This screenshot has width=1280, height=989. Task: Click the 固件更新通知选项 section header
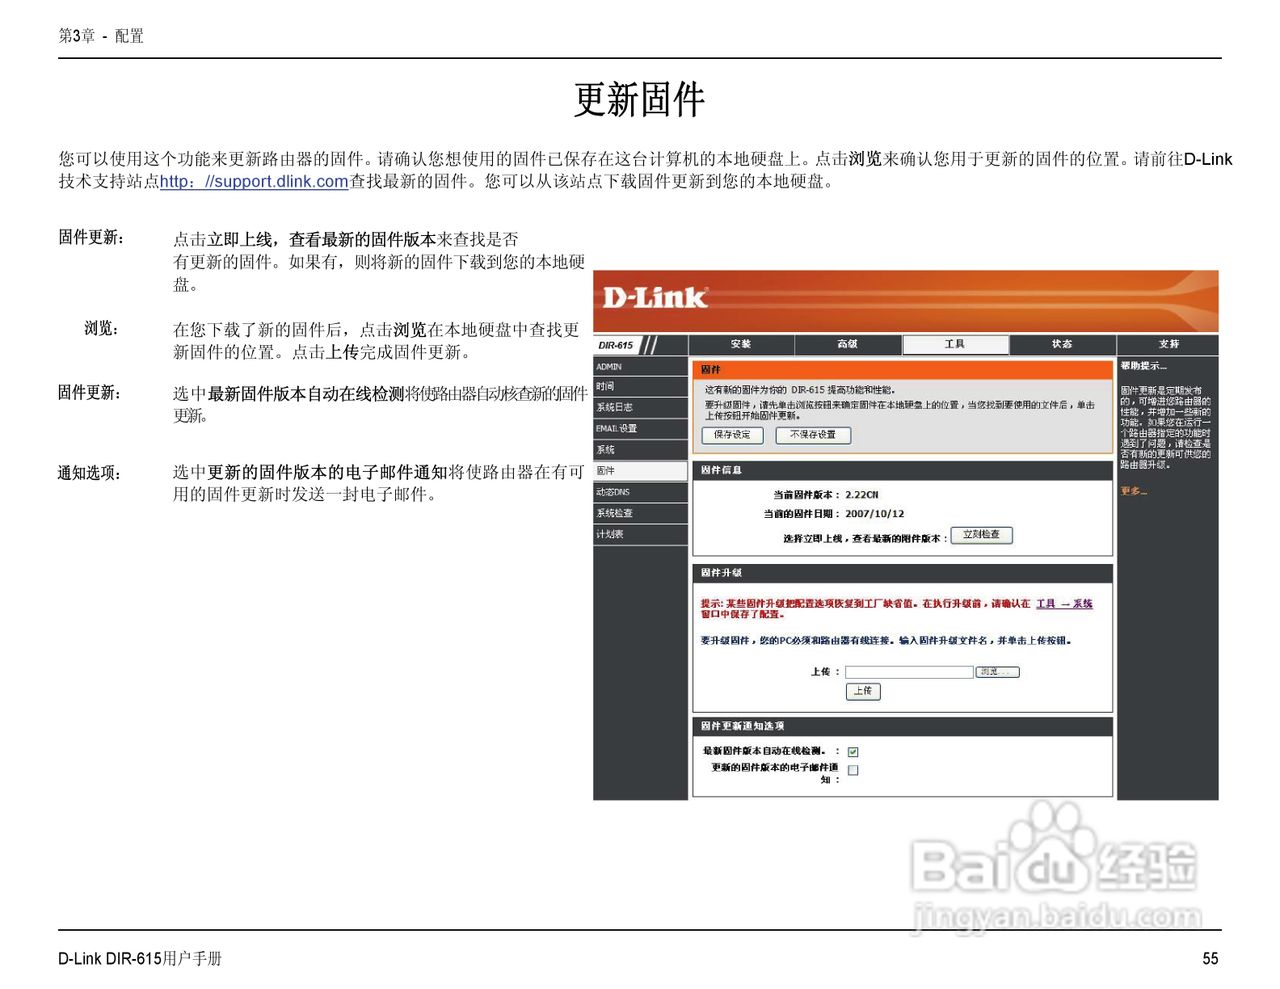point(902,726)
